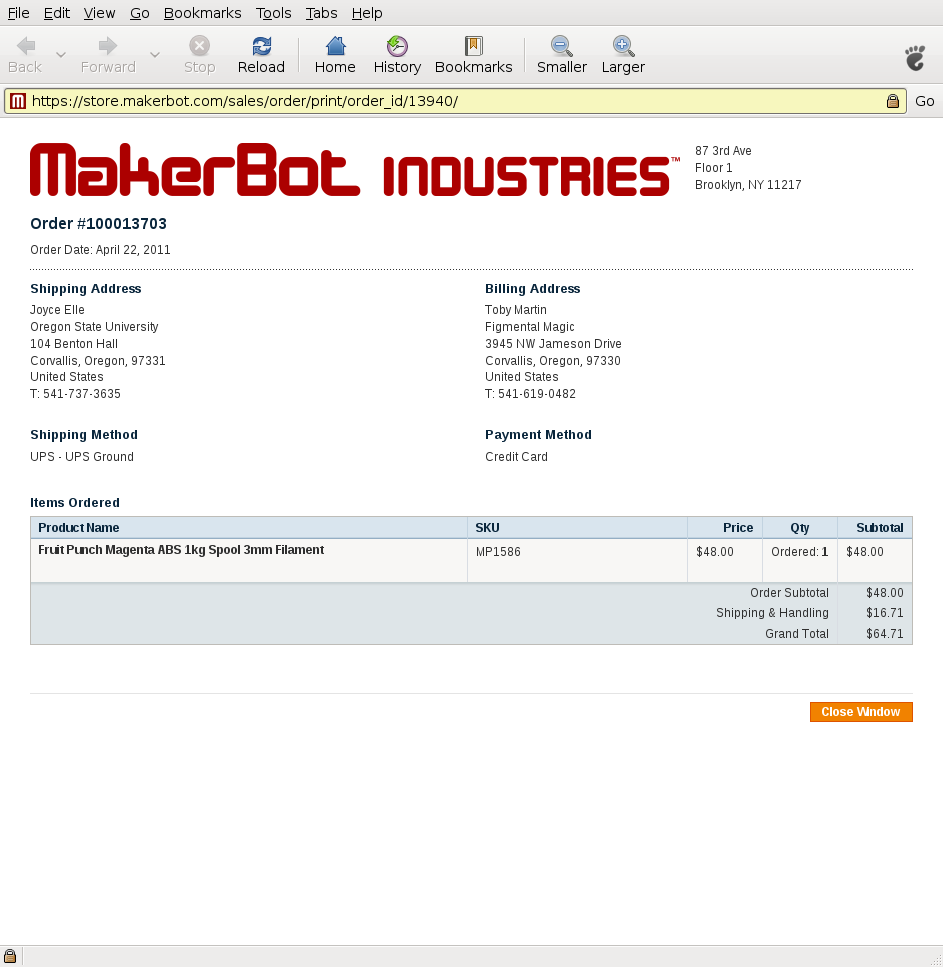Click UPS - UPS Ground text

point(82,456)
